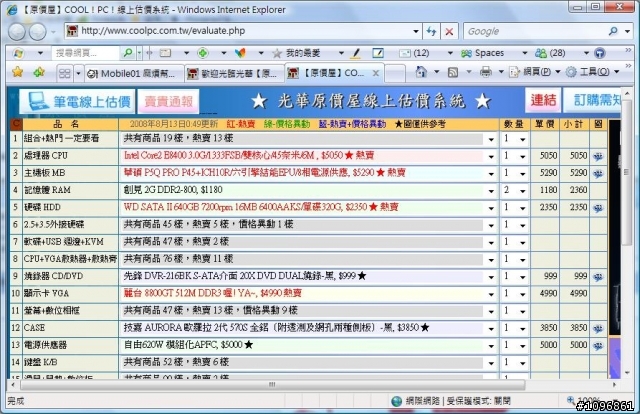This screenshot has width=640, height=414.
Task: Click the MSN butterfly icon
Action: (240, 53)
